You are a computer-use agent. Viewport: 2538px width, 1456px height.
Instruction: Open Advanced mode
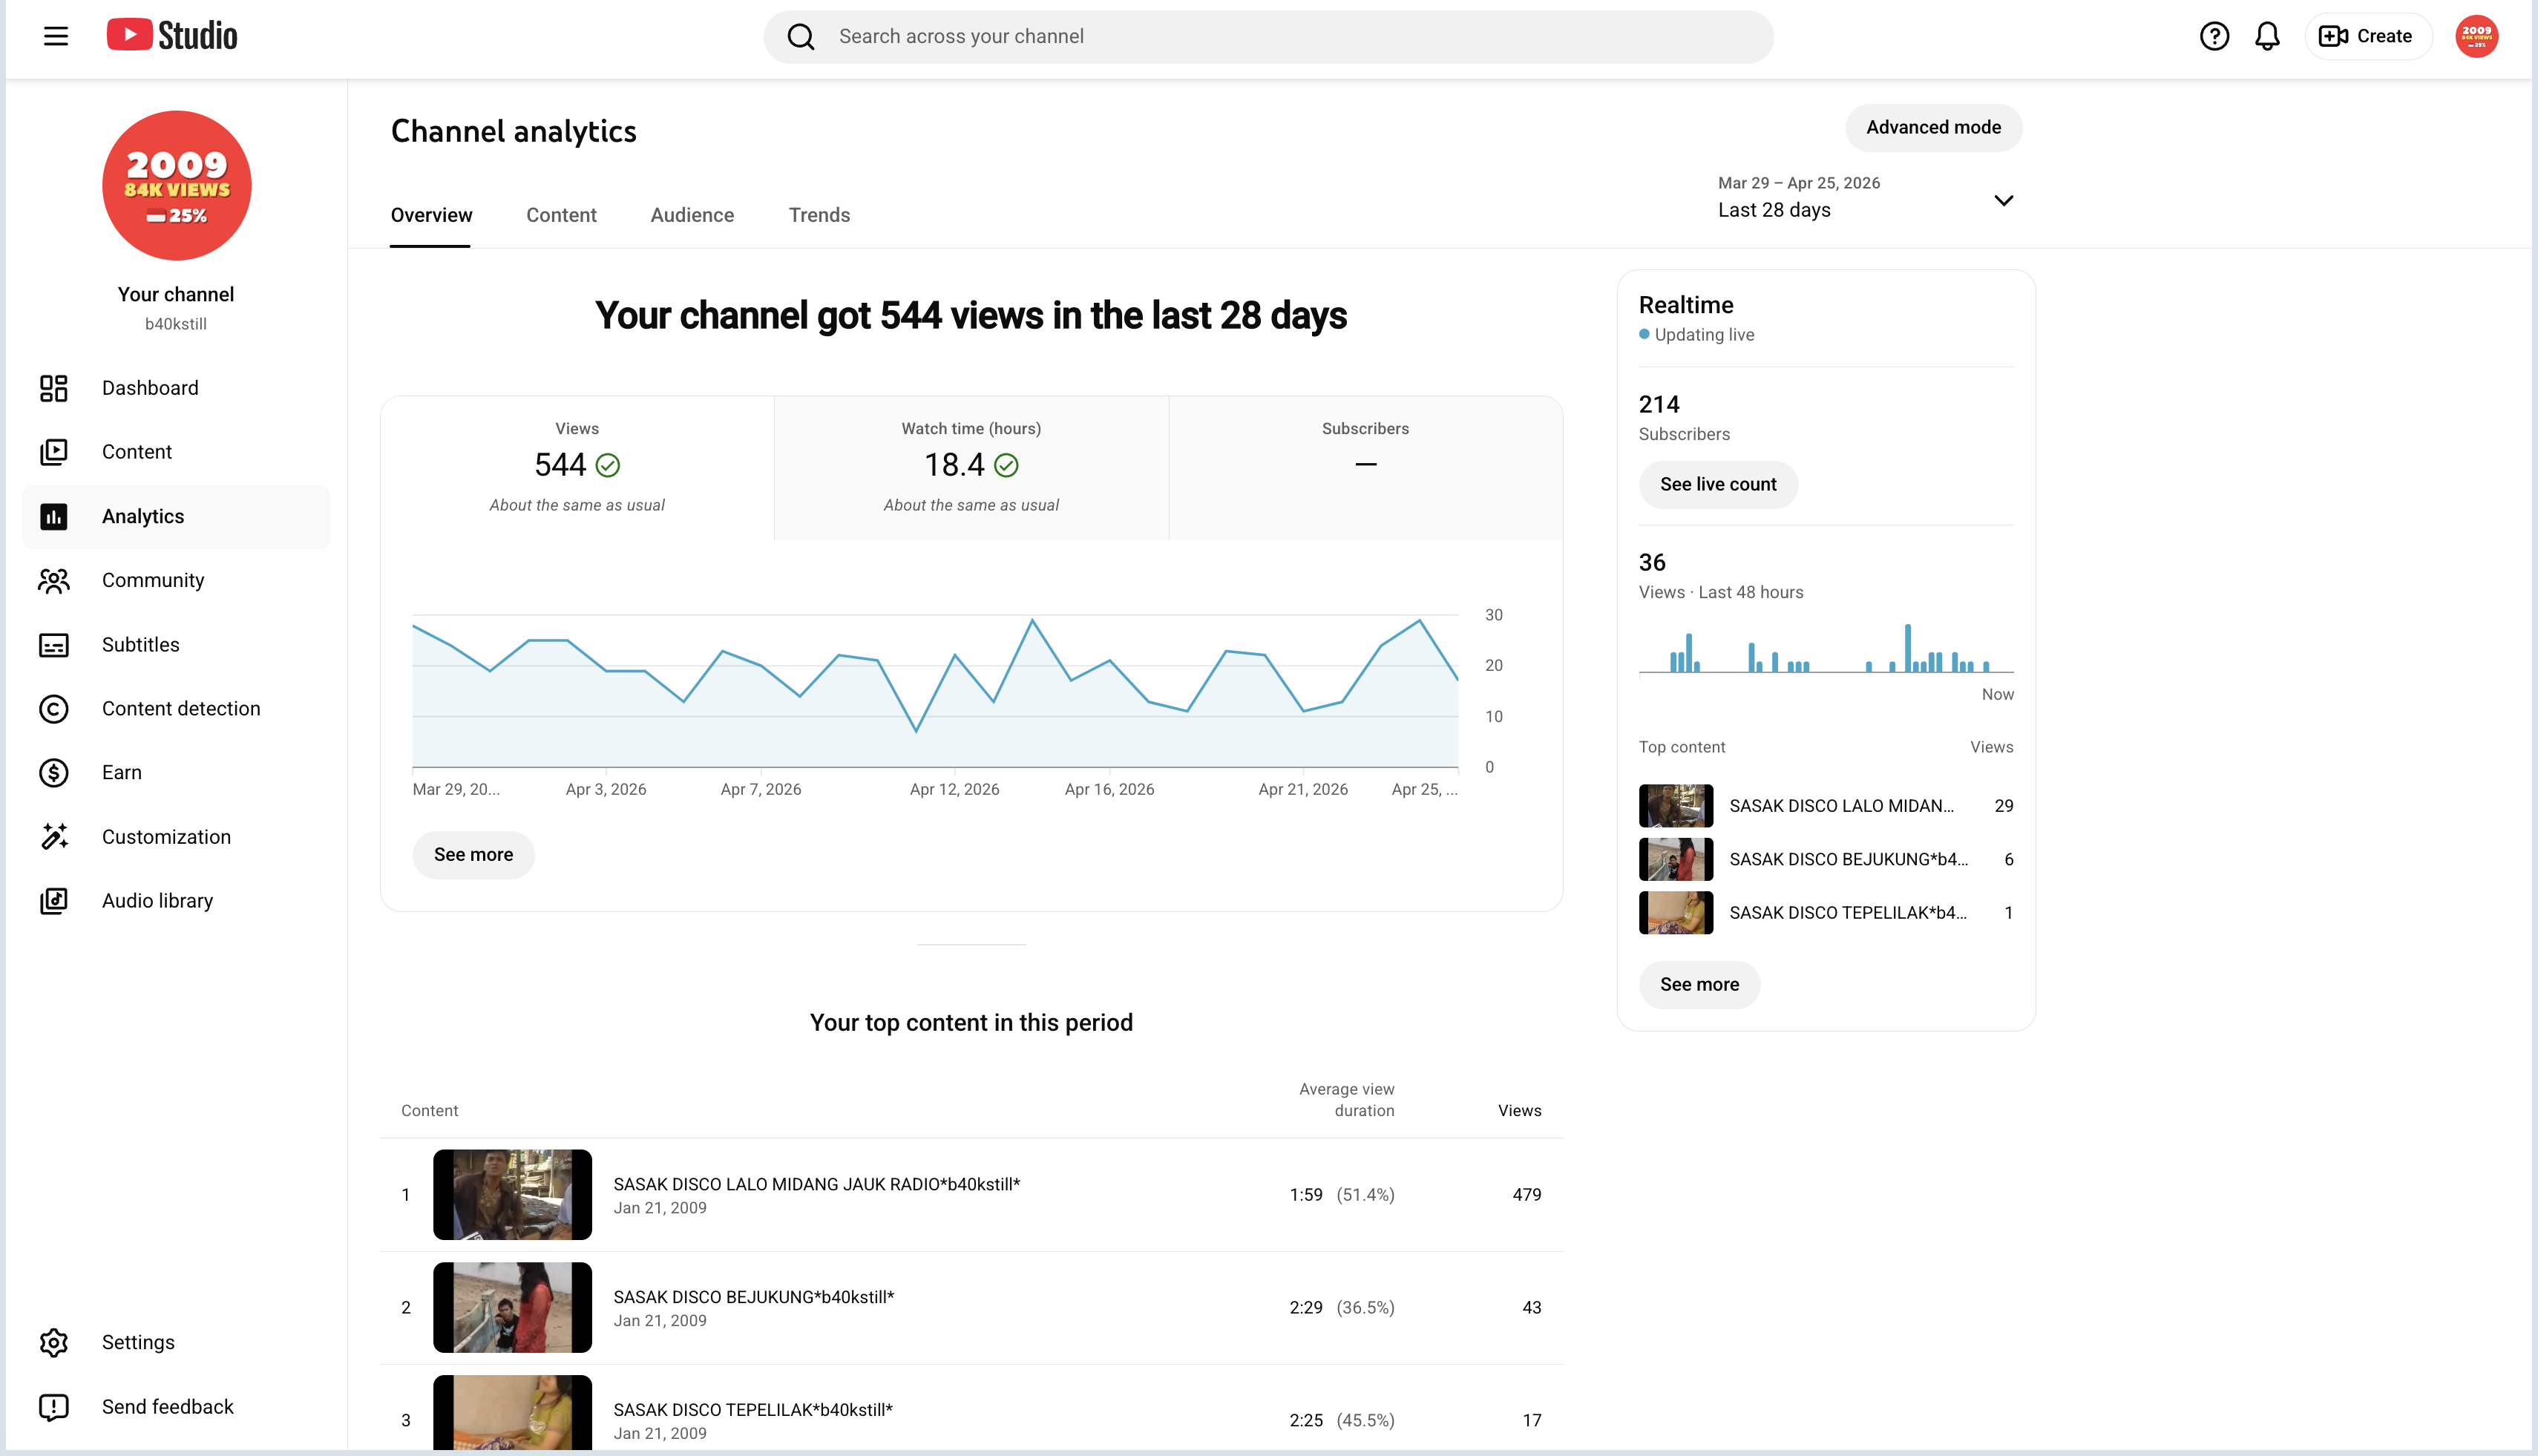(1933, 127)
